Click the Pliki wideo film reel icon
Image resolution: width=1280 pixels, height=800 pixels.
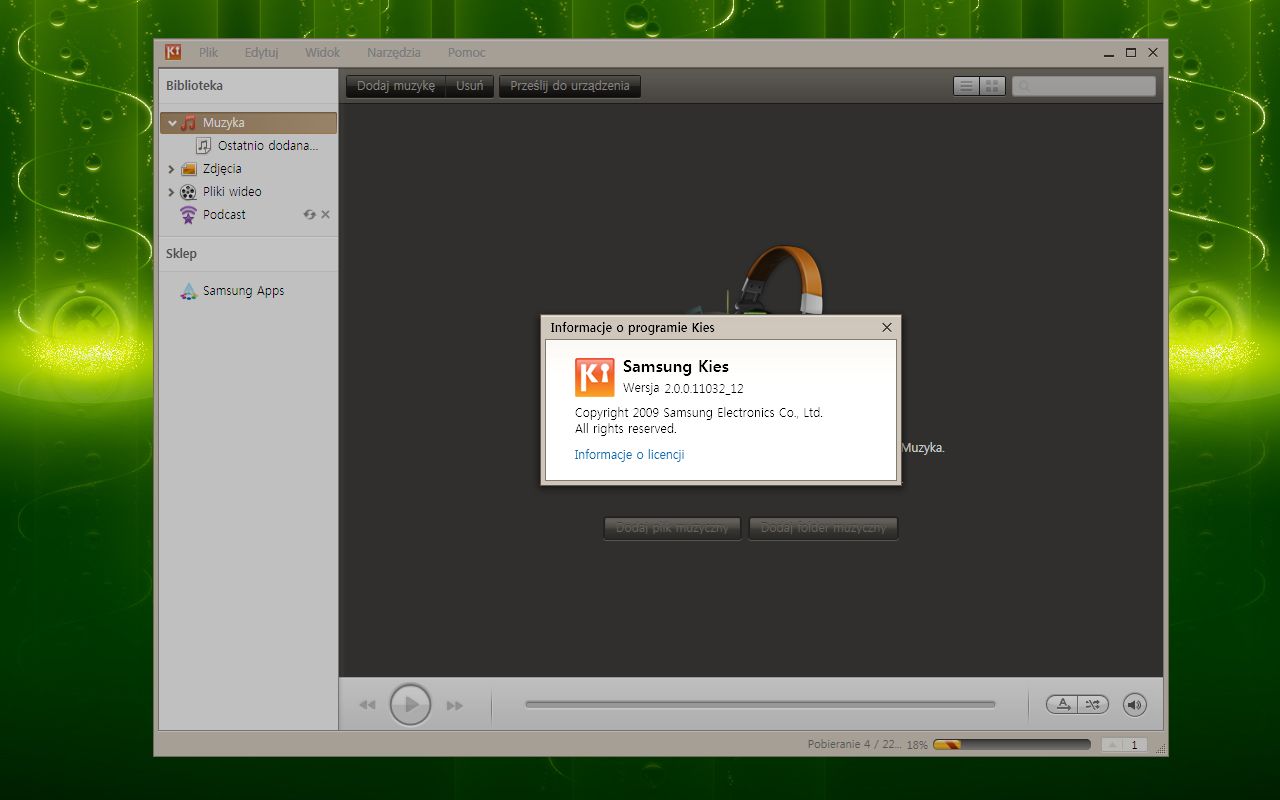[x=188, y=192]
